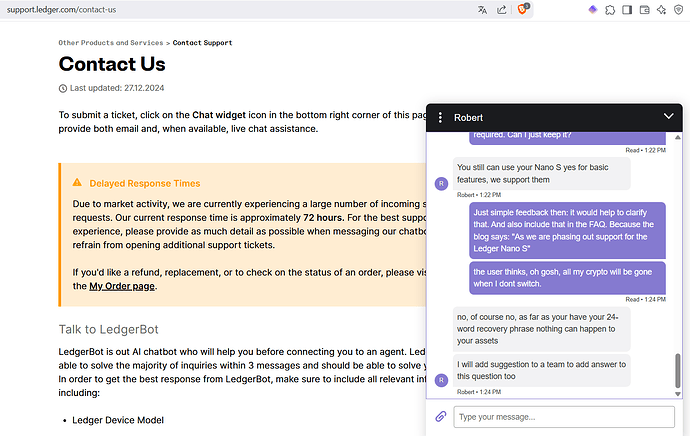Screen dimensions: 690x436
Task: Click the VPN shield icon in toolbar
Action: point(679,10)
